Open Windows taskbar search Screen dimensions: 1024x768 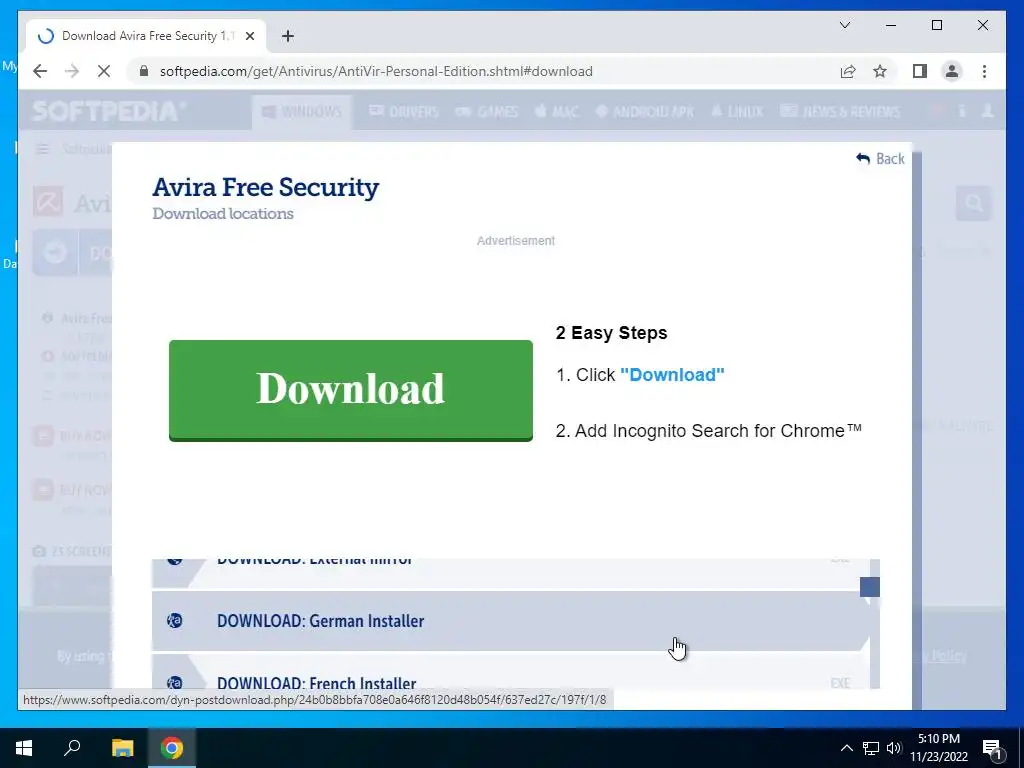click(x=72, y=748)
